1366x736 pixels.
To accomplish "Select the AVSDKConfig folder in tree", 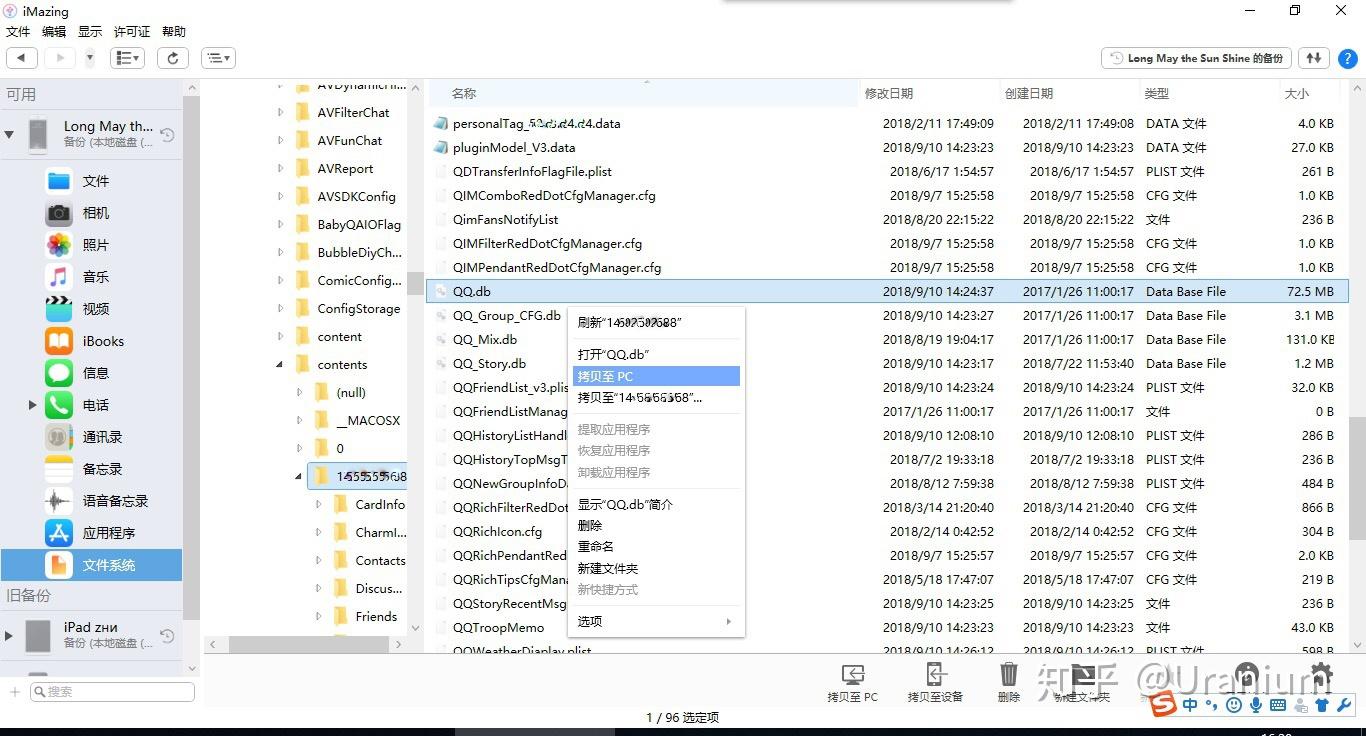I will point(356,197).
